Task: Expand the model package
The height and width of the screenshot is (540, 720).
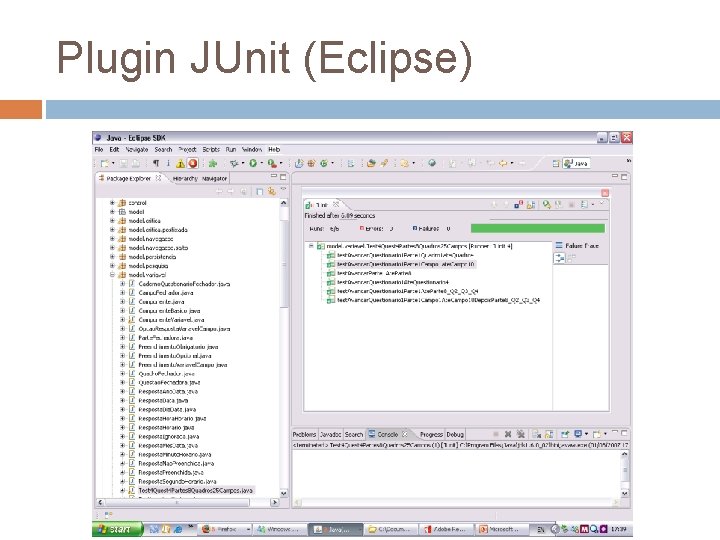Action: coord(112,212)
